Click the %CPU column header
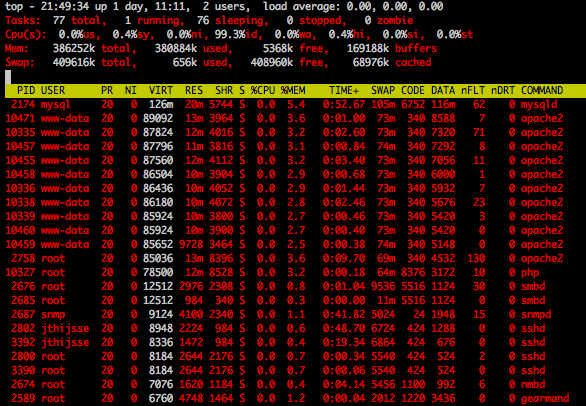586x406 pixels. [x=263, y=90]
